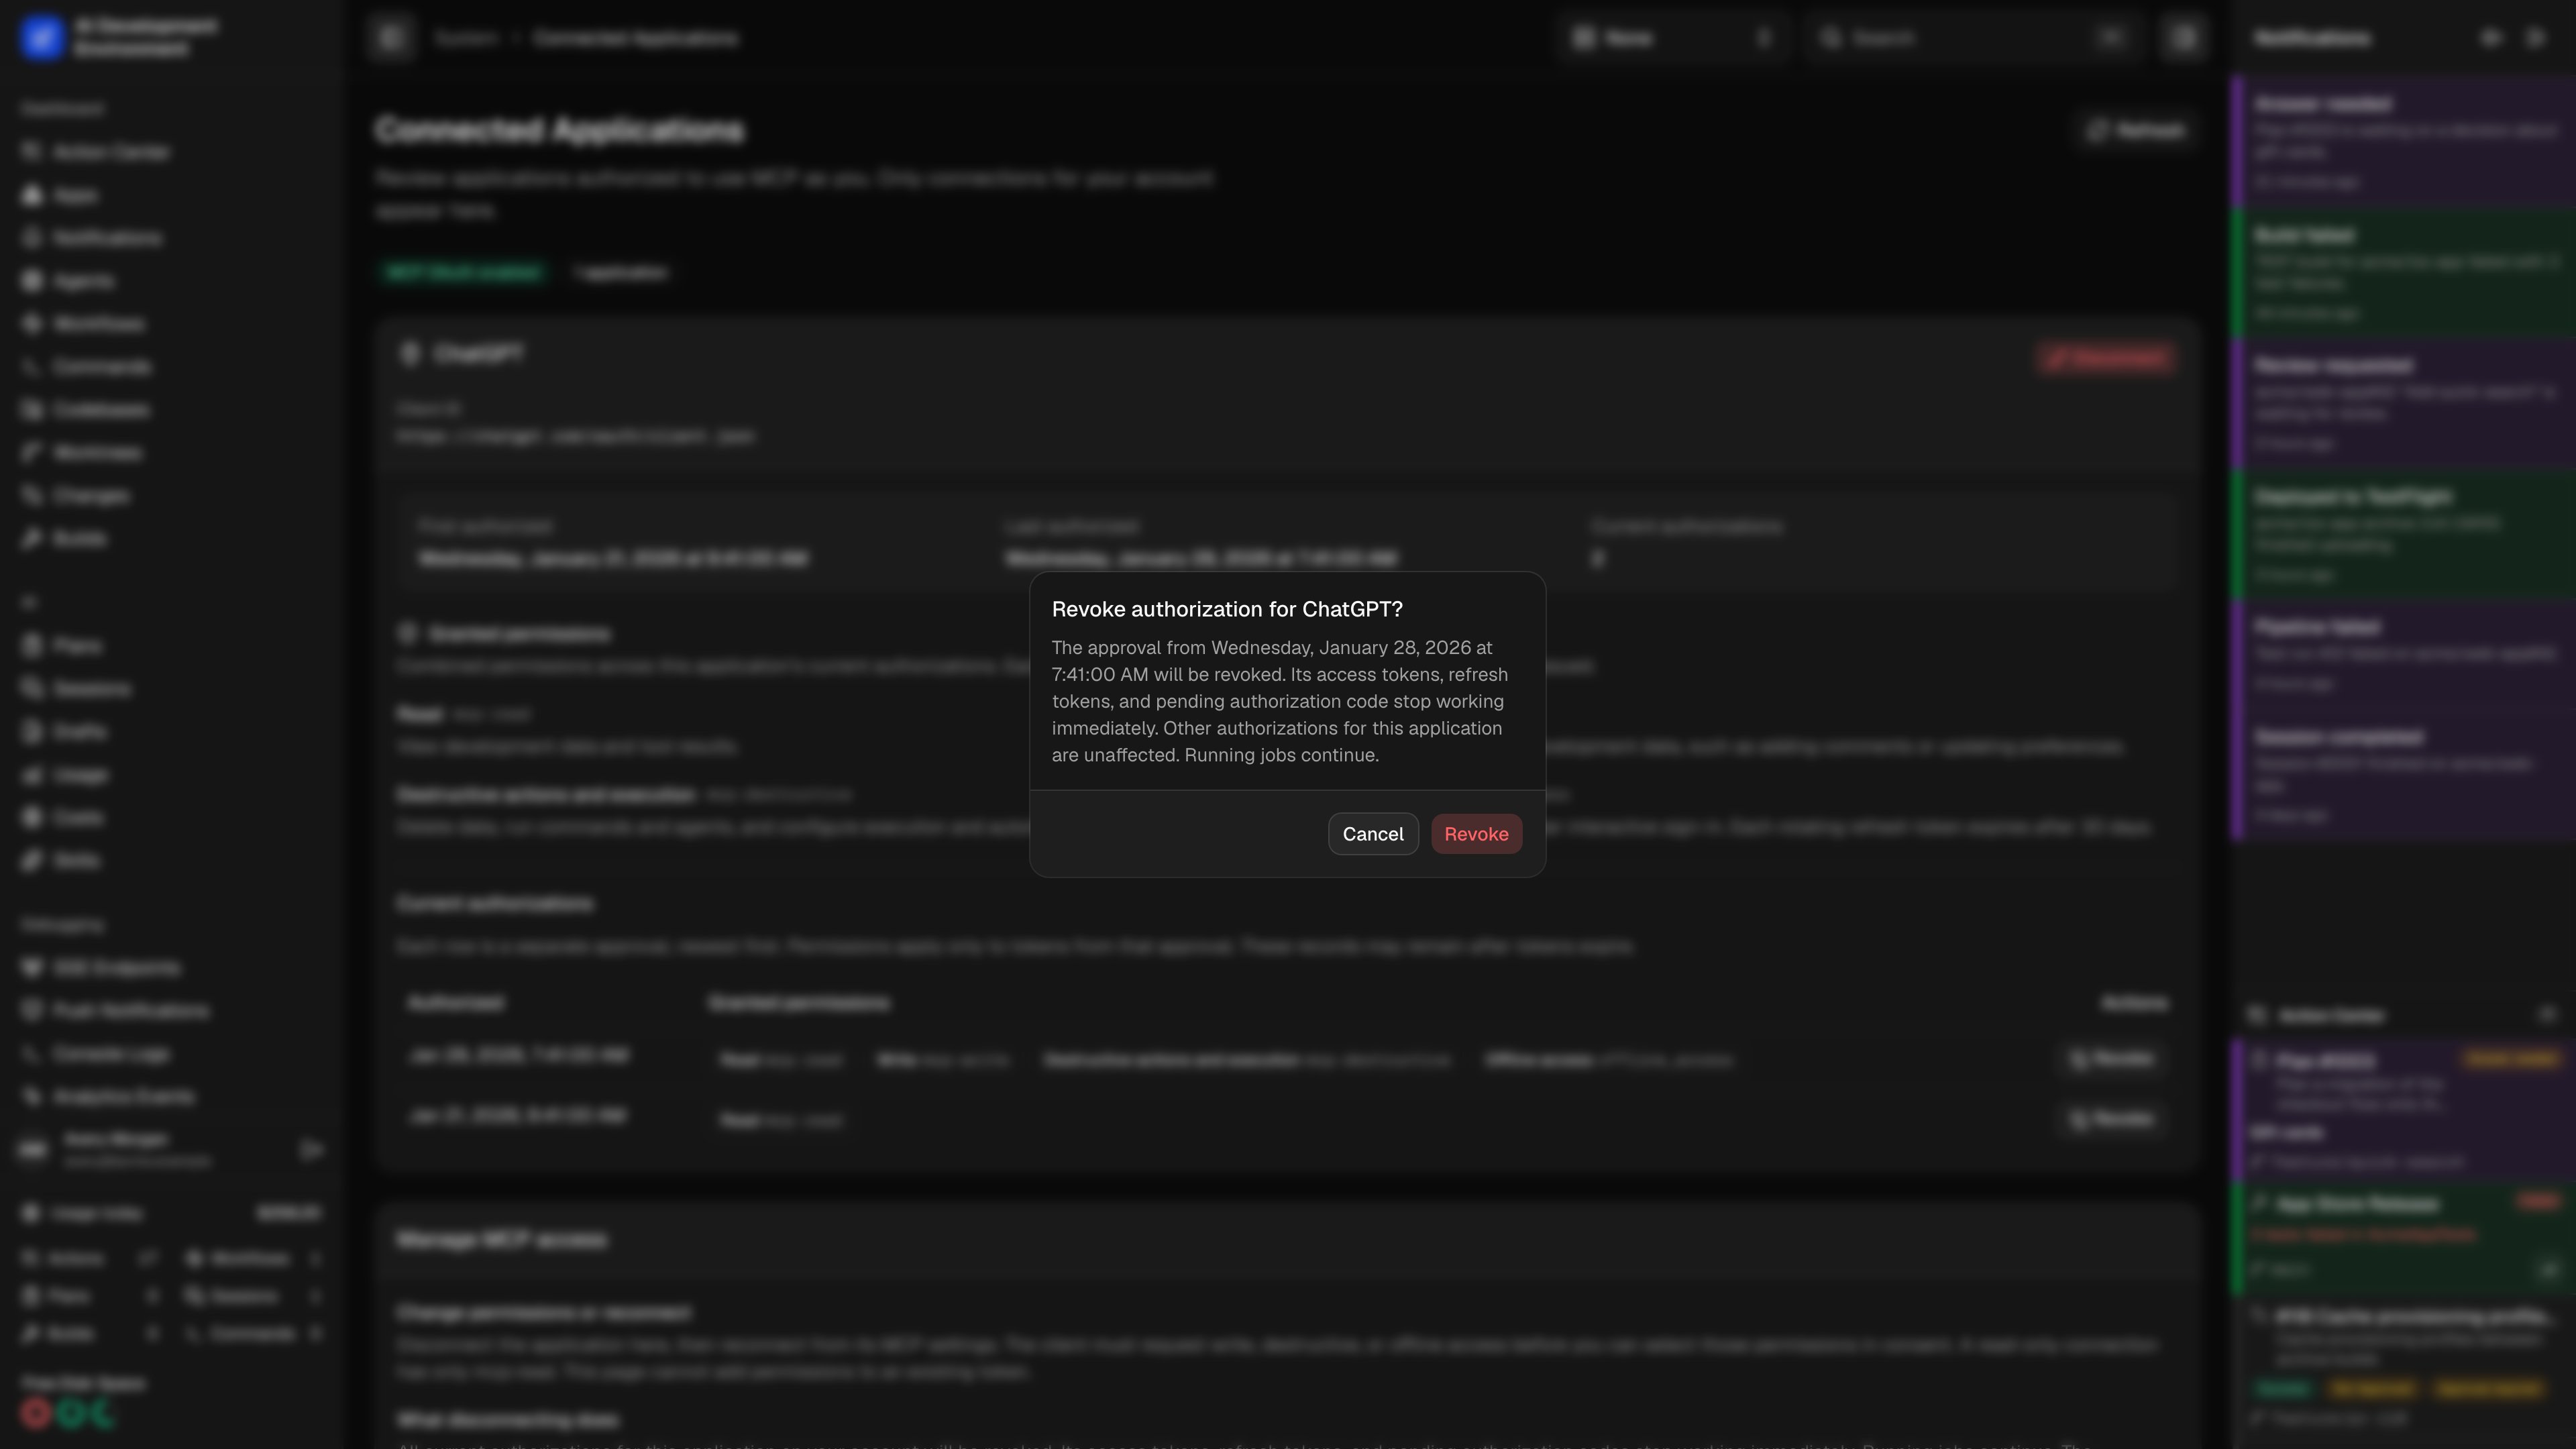Viewport: 2576px width, 1449px height.
Task: Dismiss the dialog using Cancel
Action: point(1373,834)
